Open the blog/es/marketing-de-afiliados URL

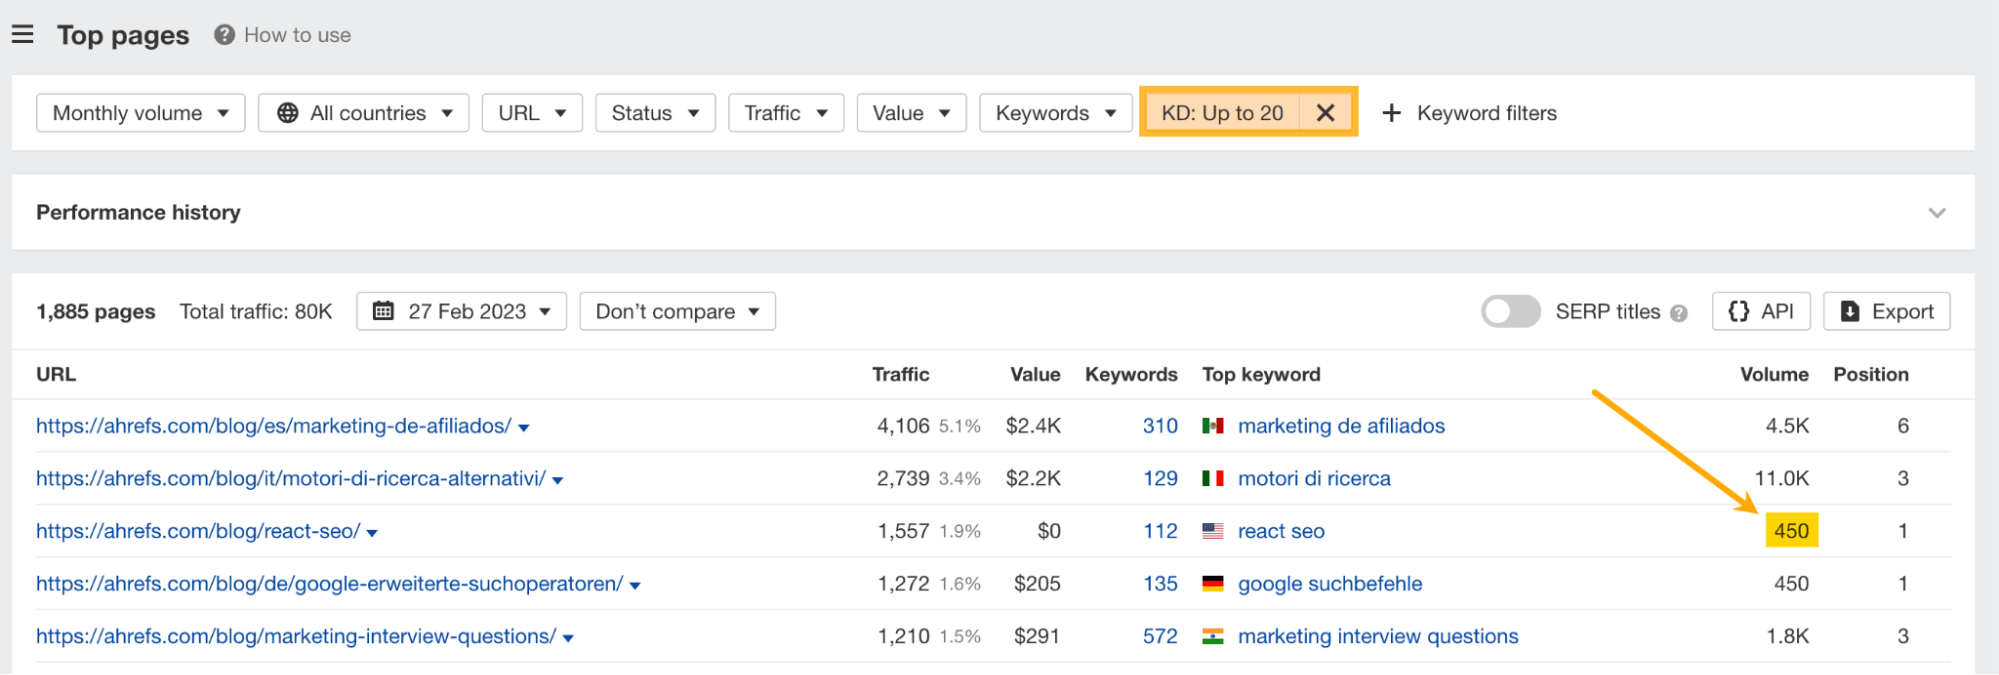click(x=274, y=426)
